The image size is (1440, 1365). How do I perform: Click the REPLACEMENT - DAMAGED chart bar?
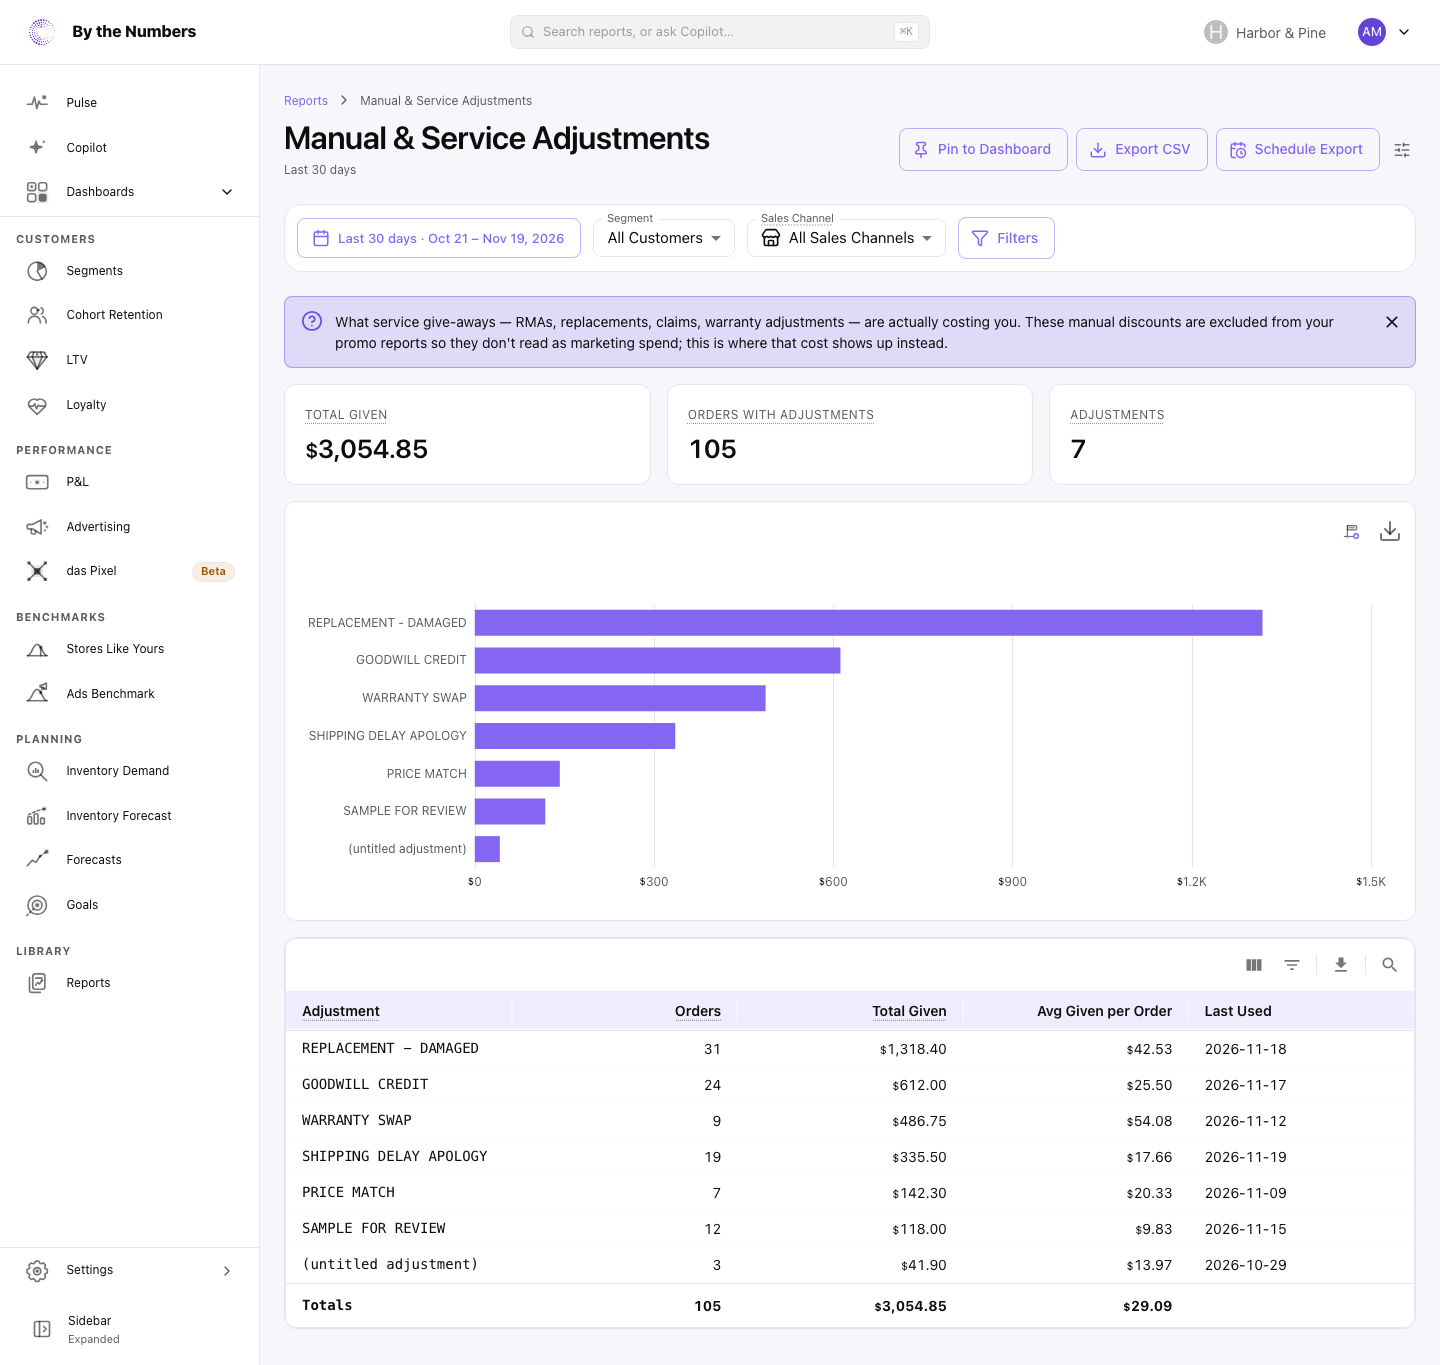pos(869,622)
